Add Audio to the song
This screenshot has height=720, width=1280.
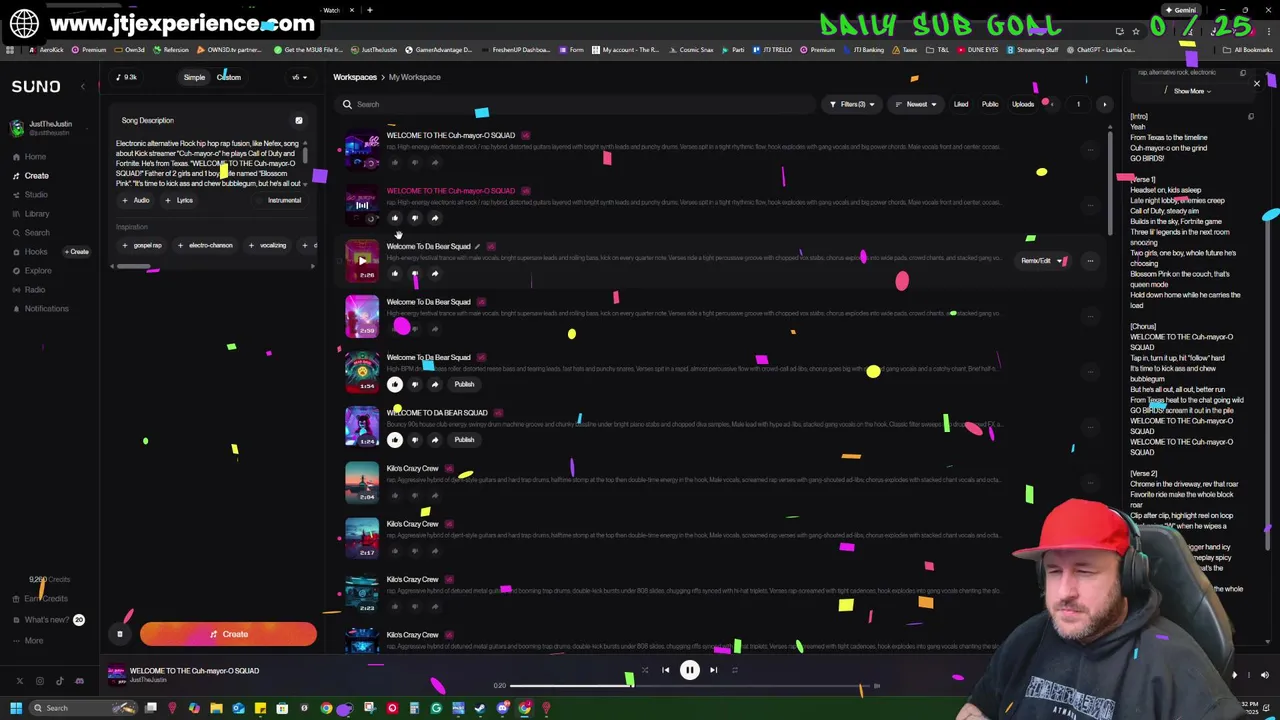[136, 200]
